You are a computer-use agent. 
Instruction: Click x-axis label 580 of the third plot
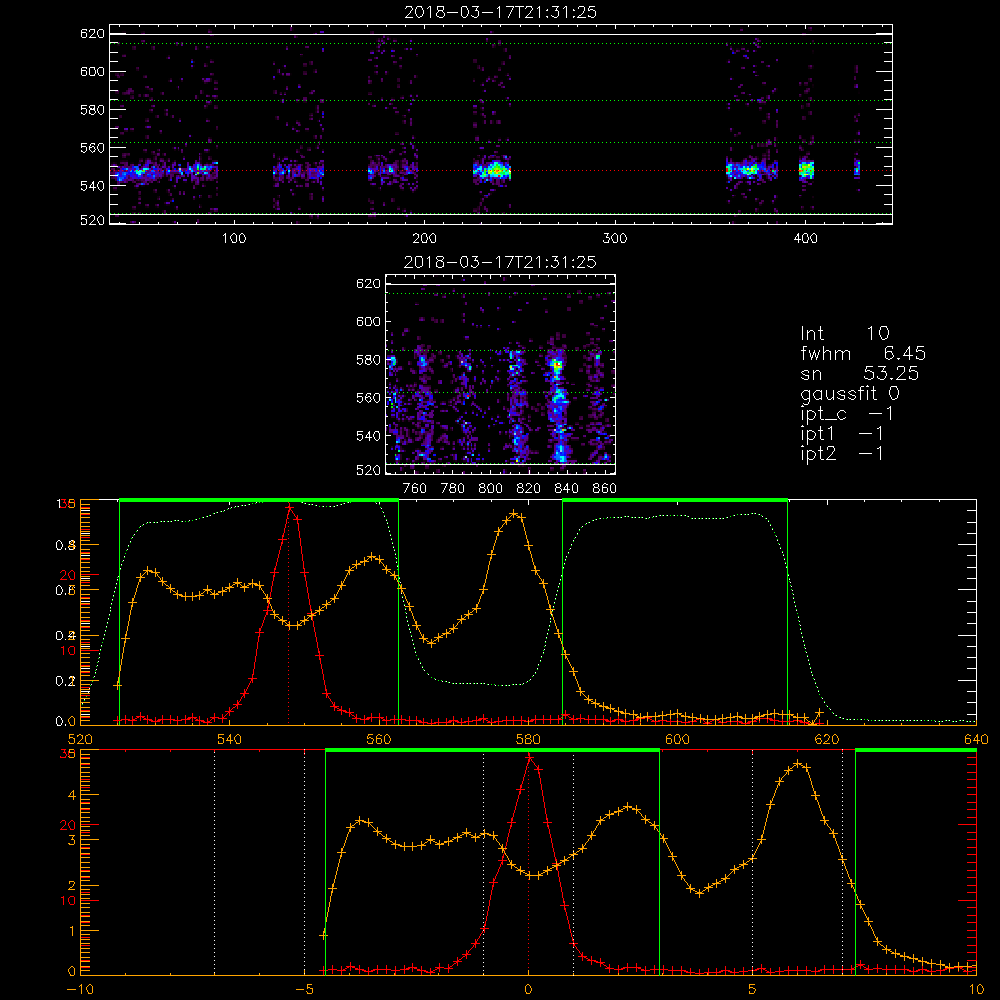[x=528, y=739]
